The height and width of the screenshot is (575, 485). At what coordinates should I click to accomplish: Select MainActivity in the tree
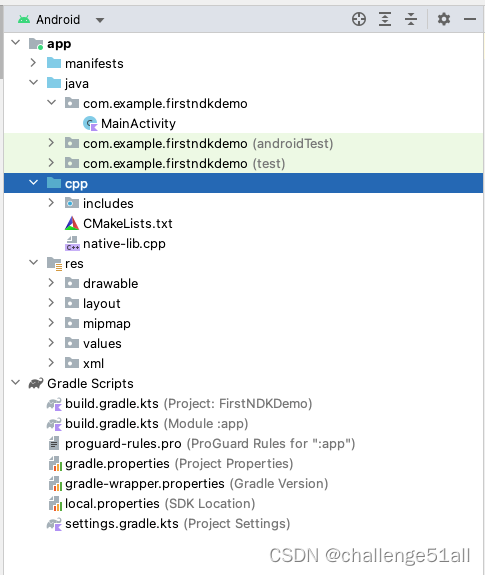(x=138, y=124)
